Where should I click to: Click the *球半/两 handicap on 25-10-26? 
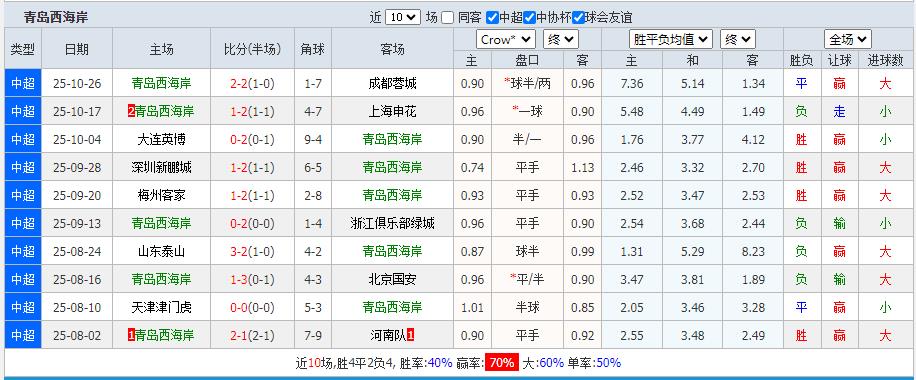click(527, 84)
